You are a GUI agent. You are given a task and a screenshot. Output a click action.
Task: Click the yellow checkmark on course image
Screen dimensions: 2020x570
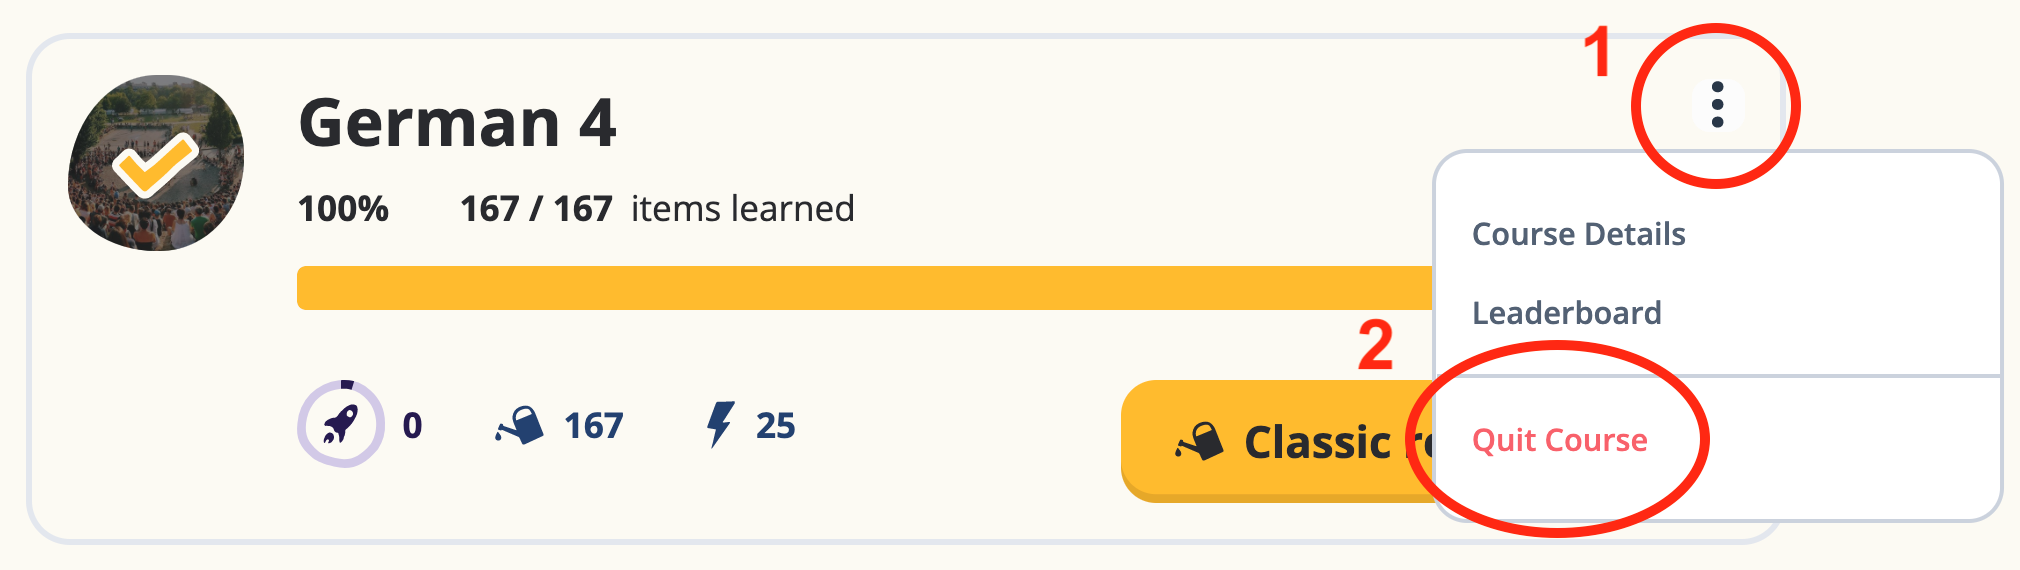tap(155, 163)
